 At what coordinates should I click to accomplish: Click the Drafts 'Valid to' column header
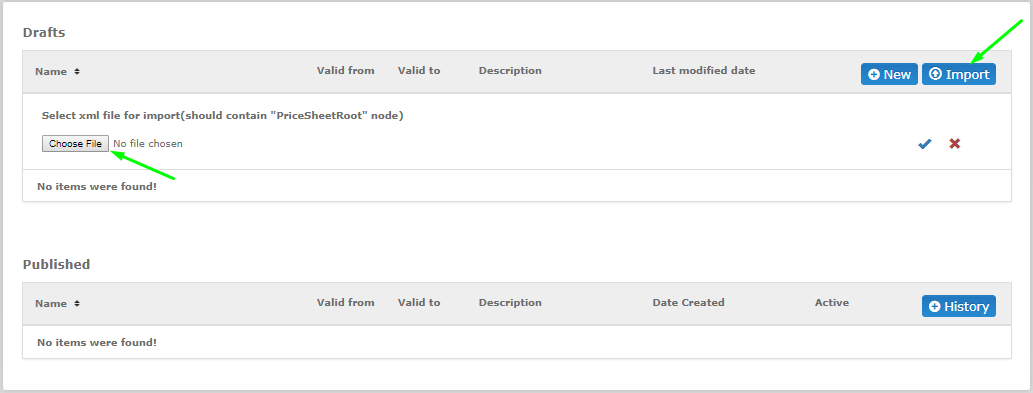pyautogui.click(x=419, y=70)
